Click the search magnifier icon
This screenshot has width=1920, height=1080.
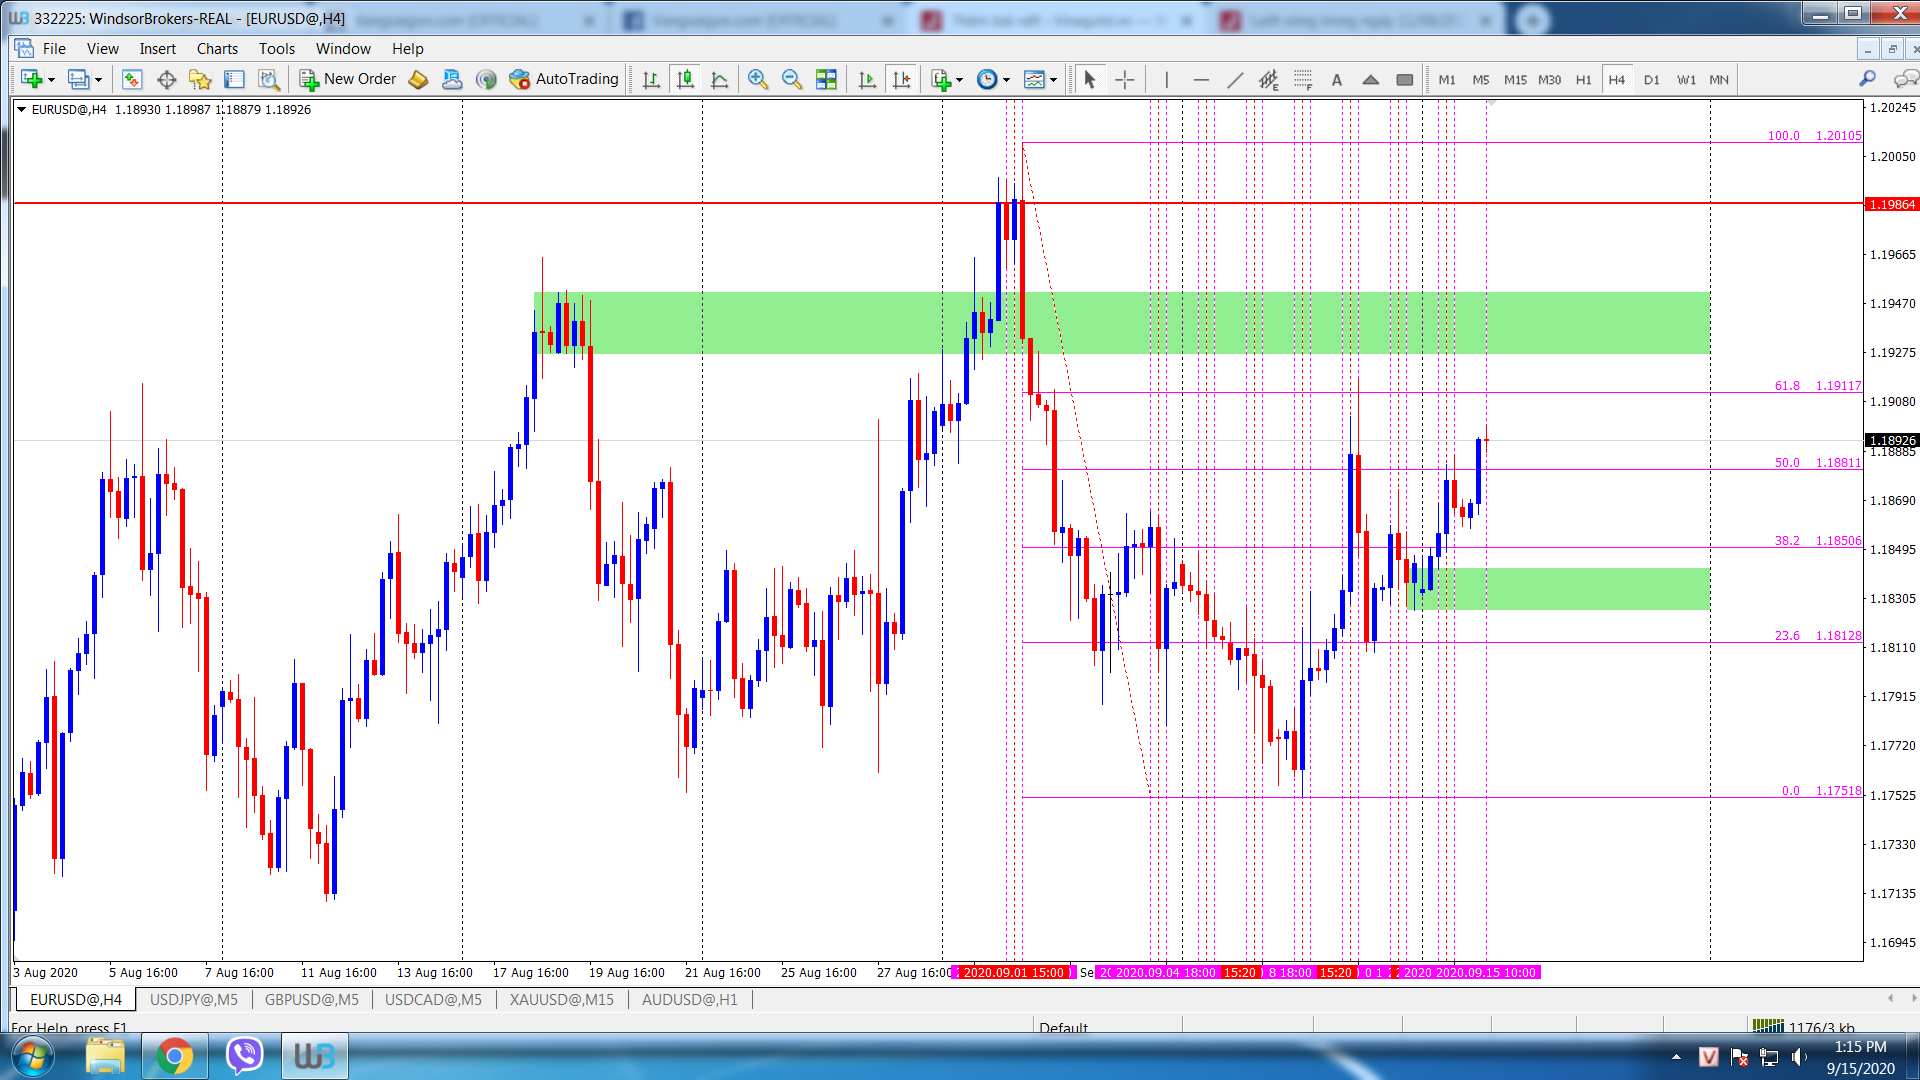pos(1867,79)
